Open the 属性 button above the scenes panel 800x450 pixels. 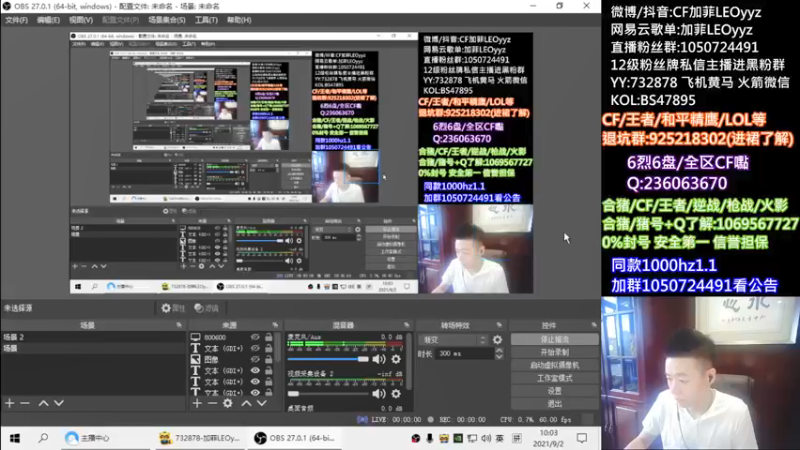click(173, 308)
